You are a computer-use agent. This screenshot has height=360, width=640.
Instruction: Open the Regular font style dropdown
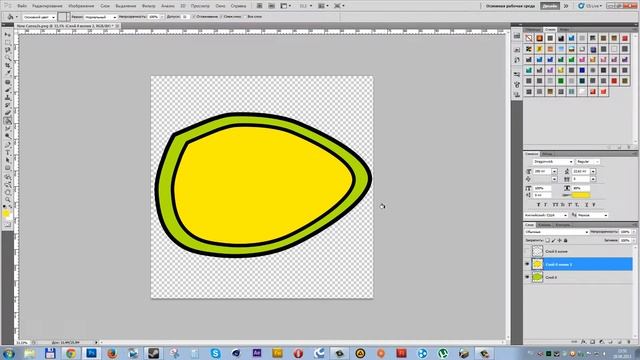tap(588, 162)
